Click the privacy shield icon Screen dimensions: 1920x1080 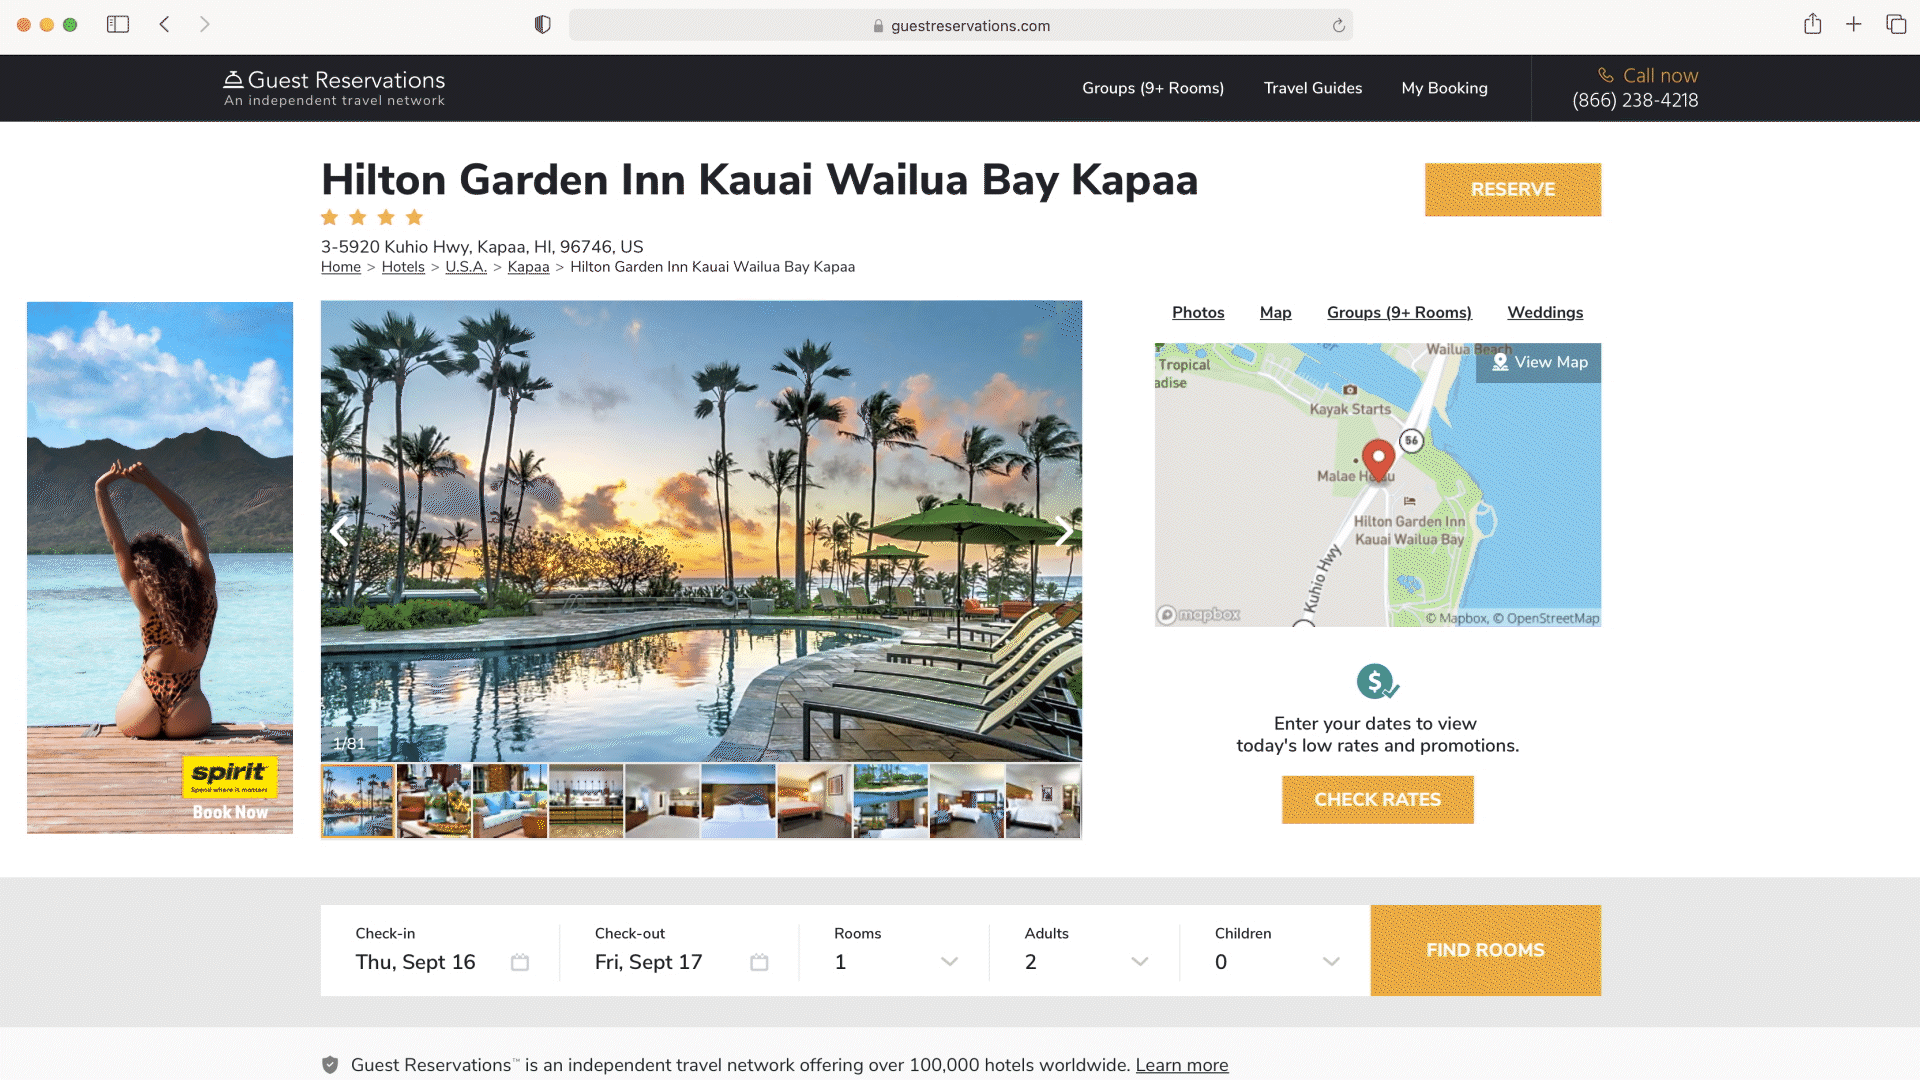click(542, 24)
